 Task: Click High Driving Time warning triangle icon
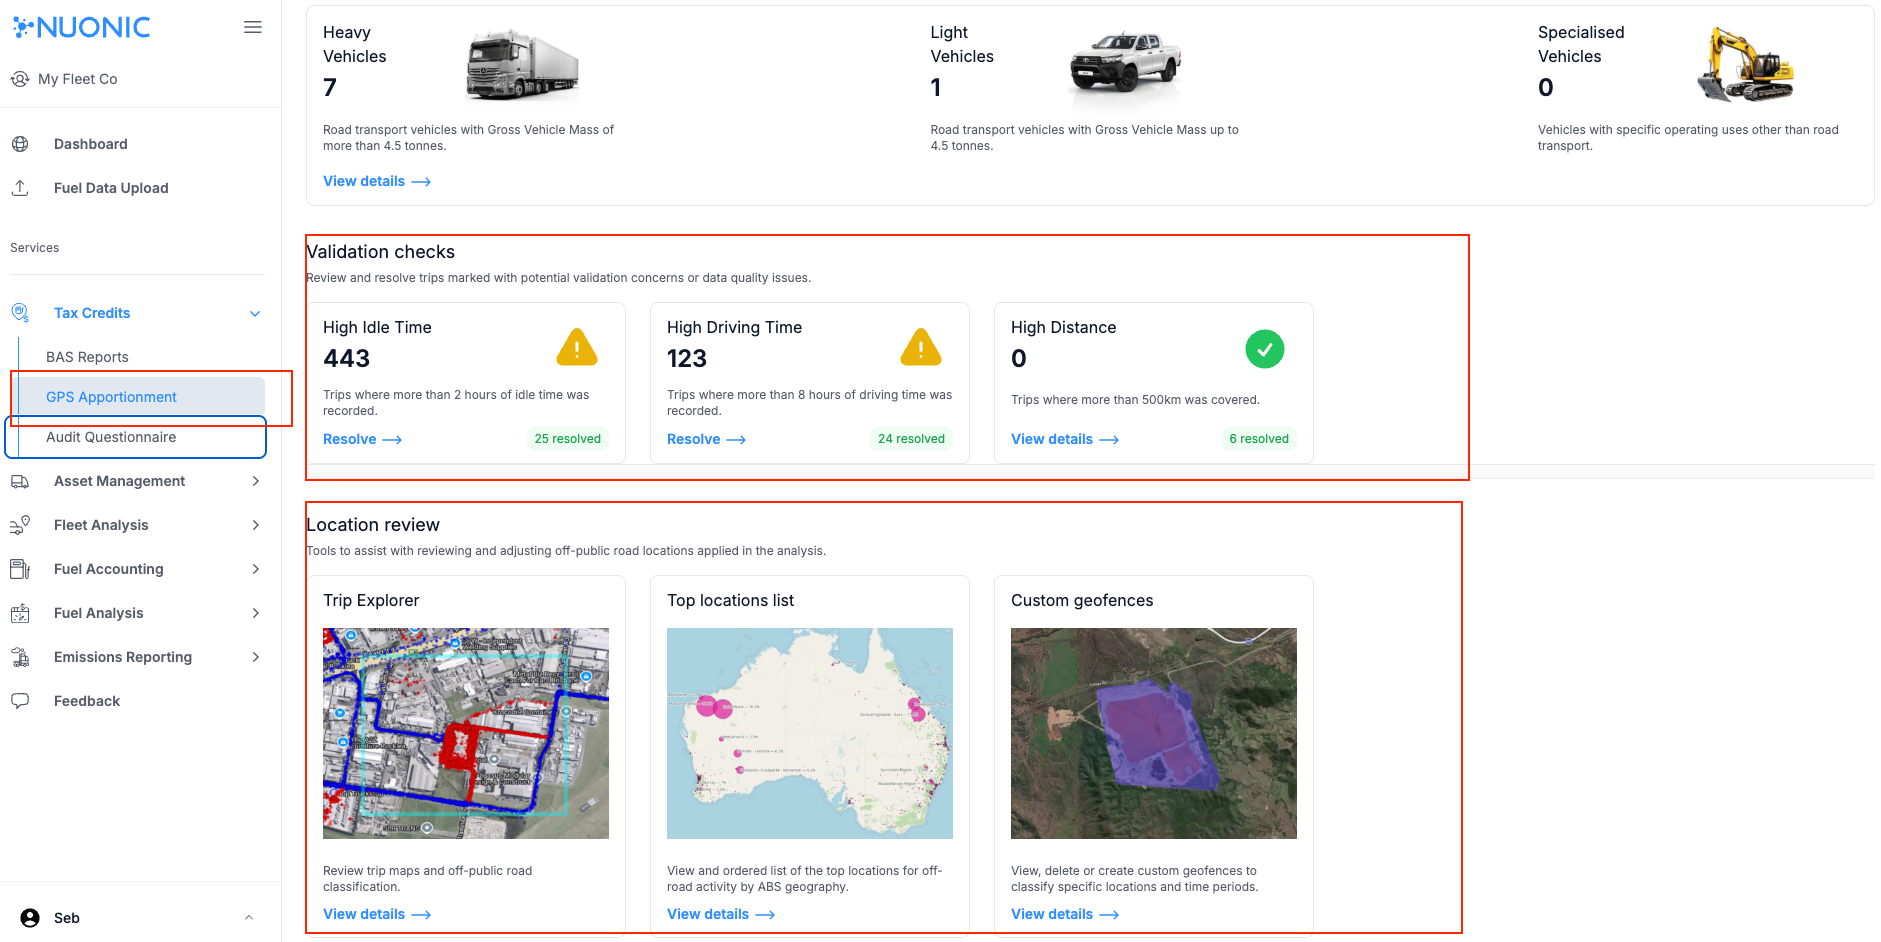tap(921, 347)
